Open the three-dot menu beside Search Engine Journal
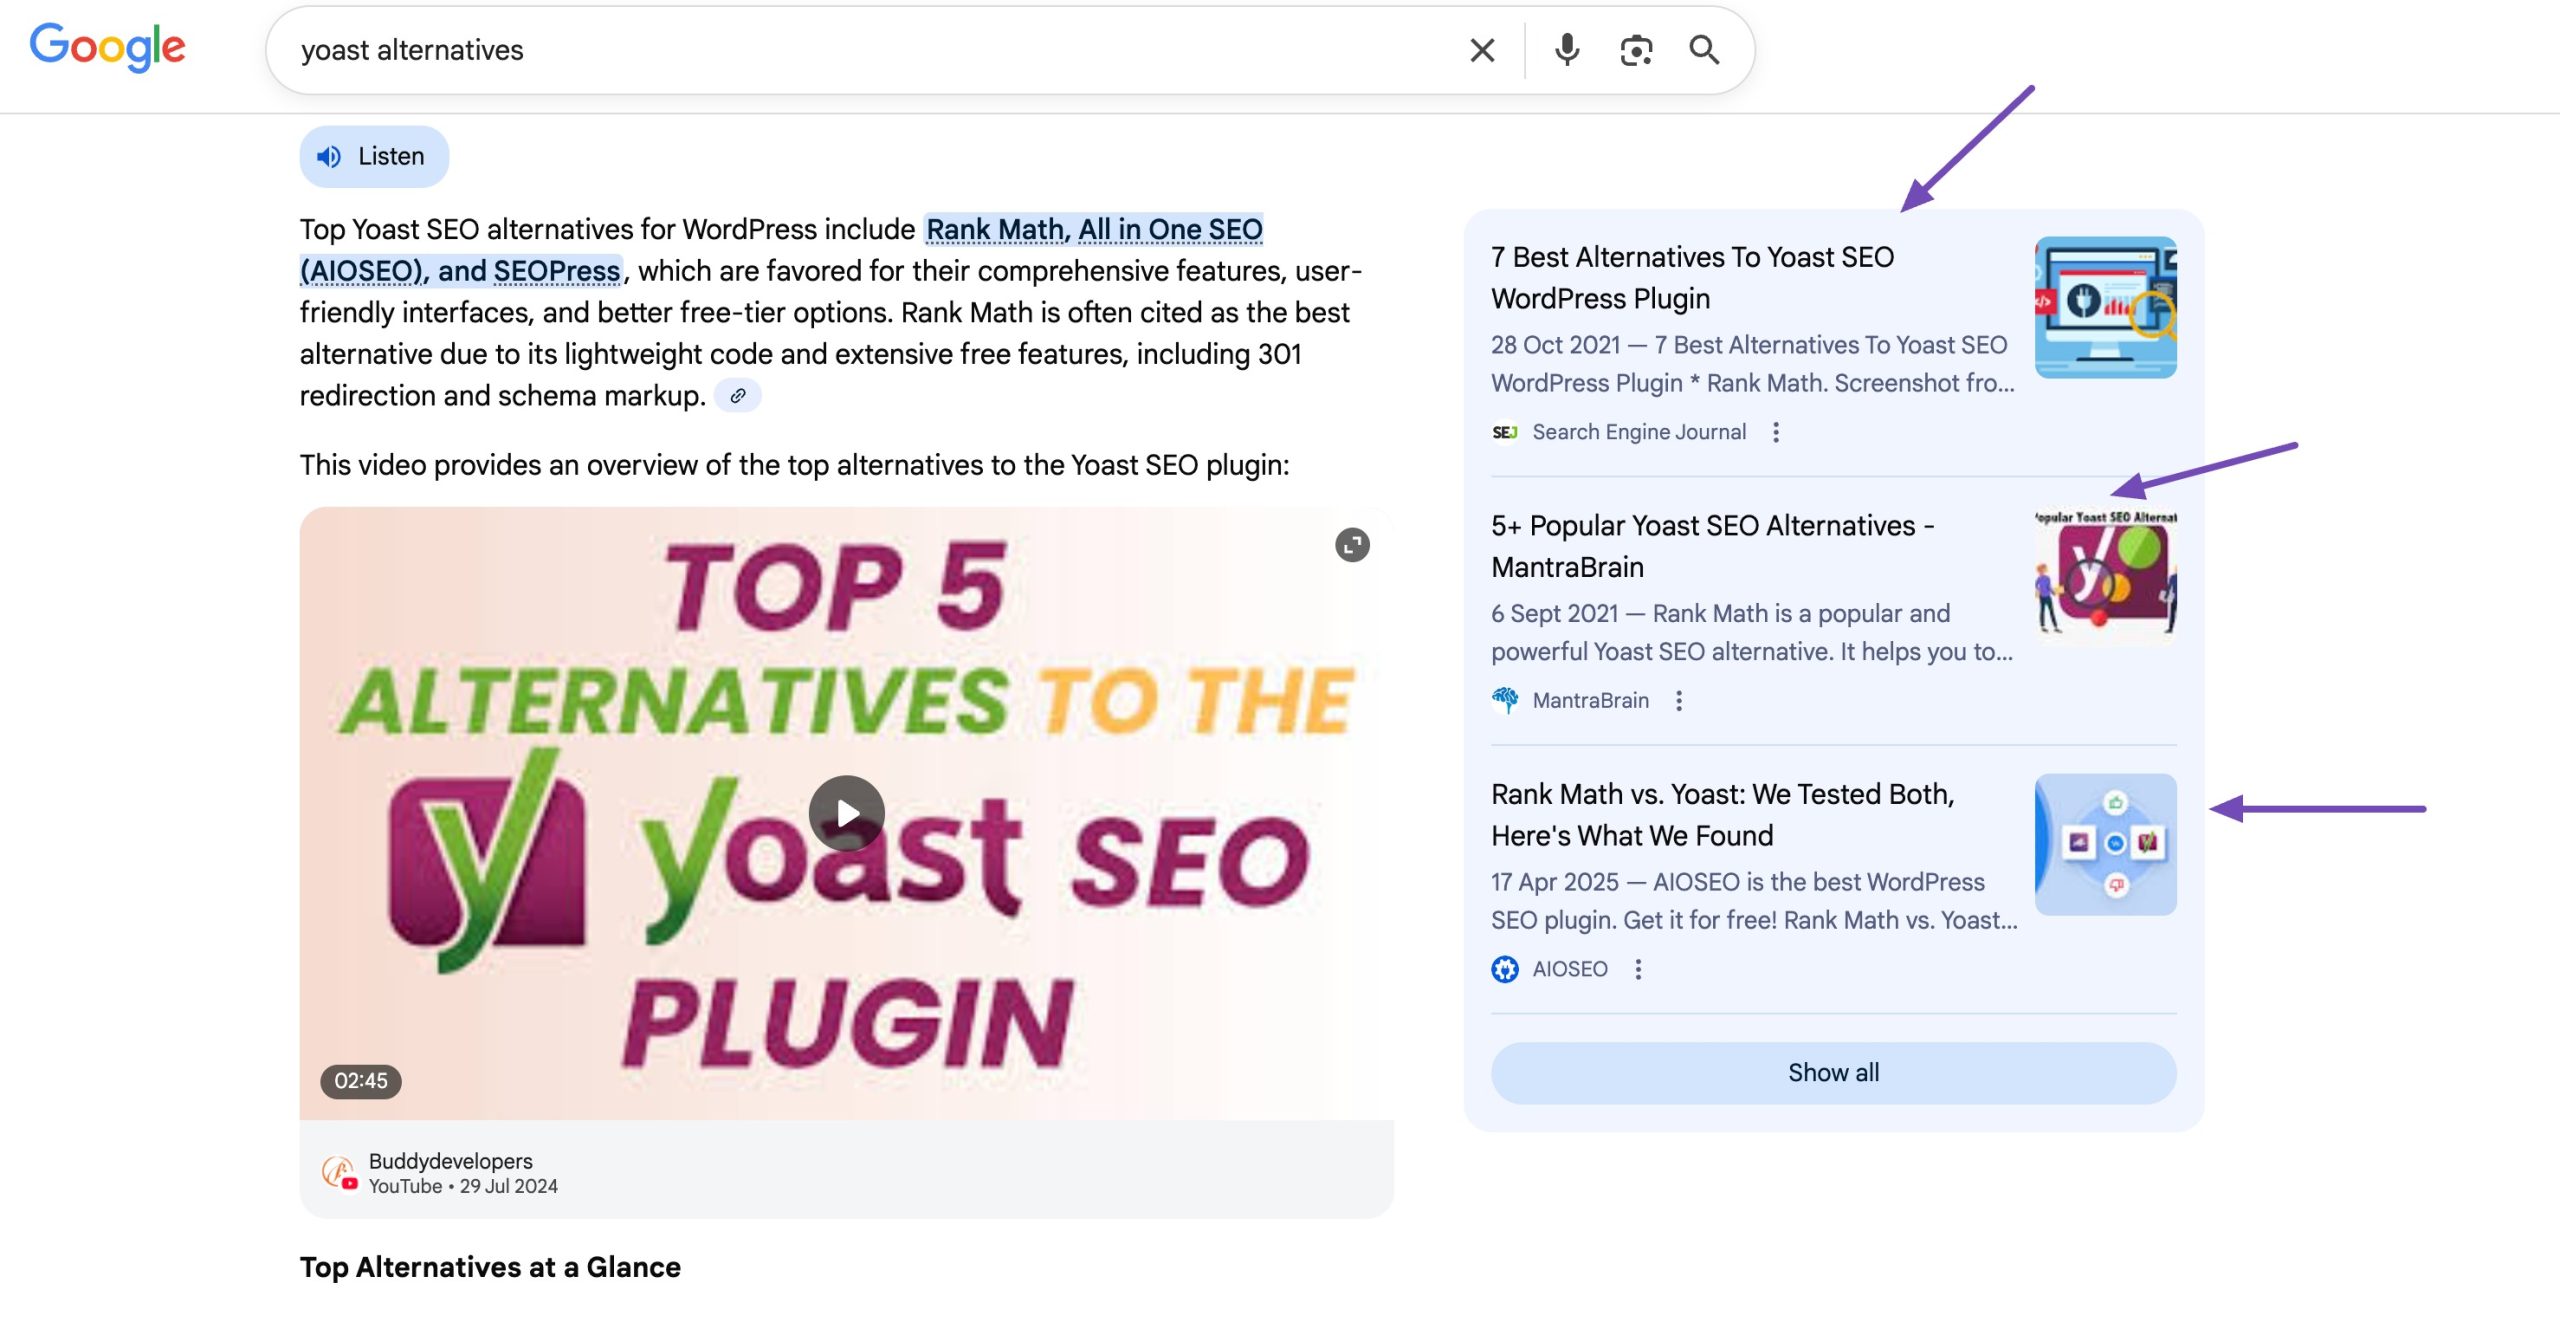The image size is (2560, 1322). click(1776, 432)
